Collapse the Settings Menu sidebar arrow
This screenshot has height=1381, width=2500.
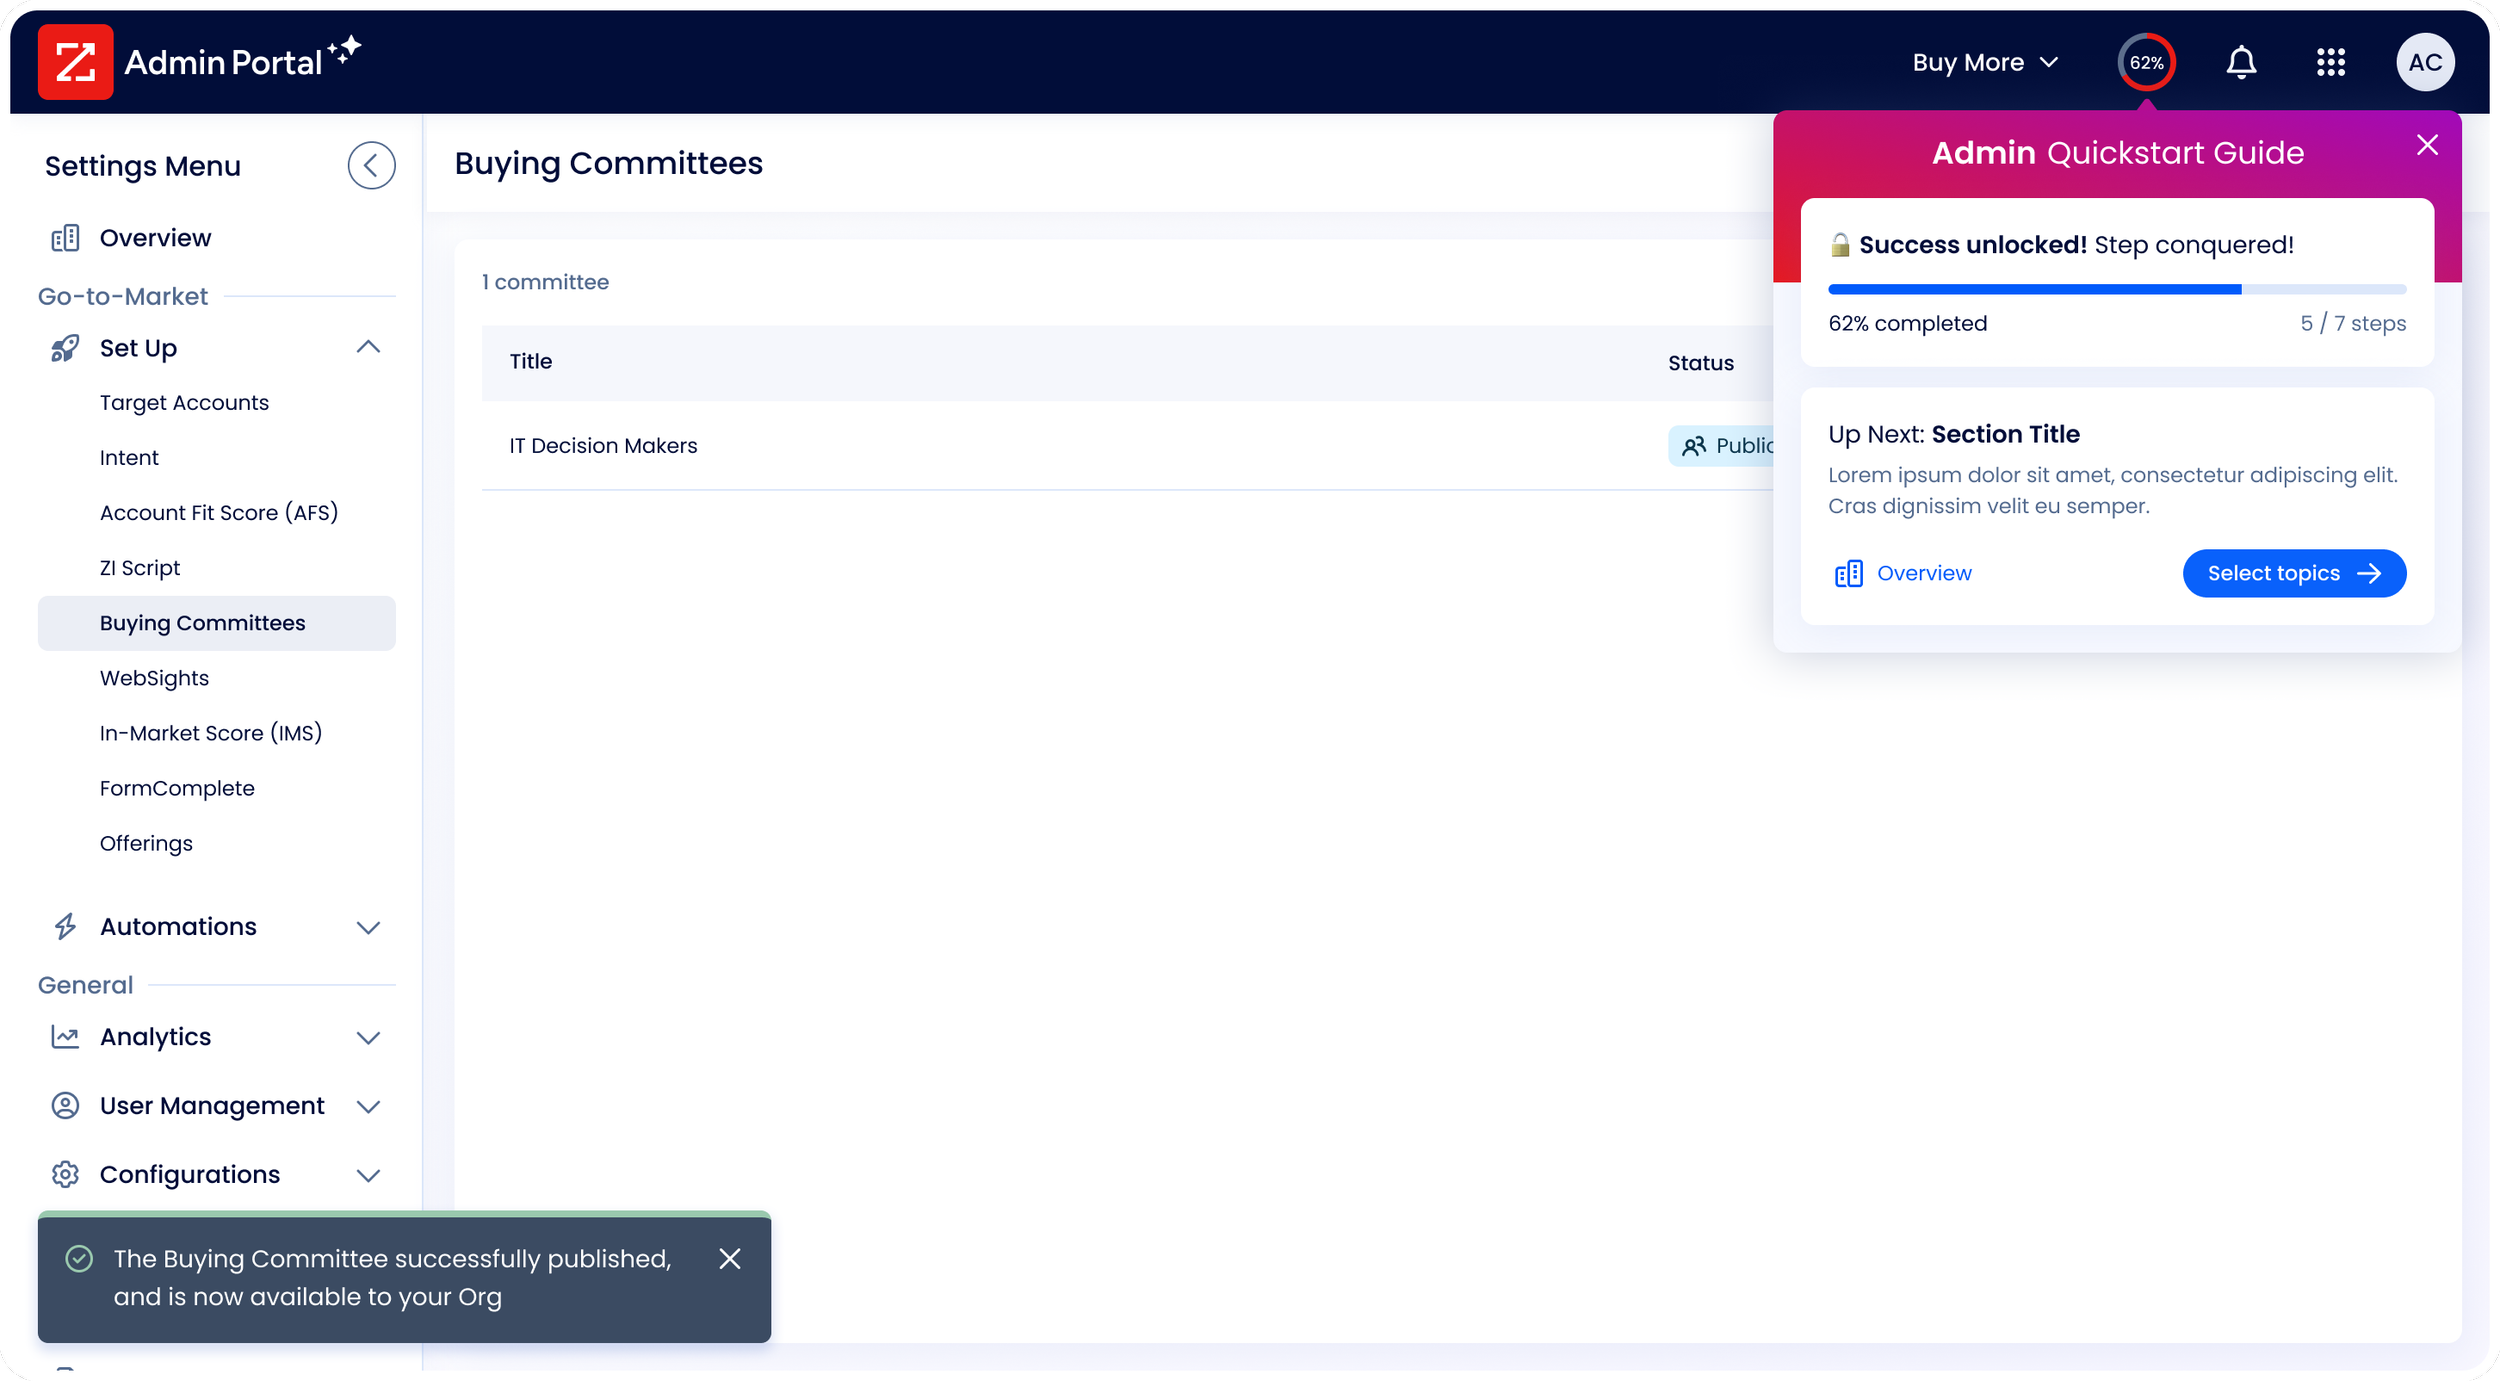371,165
